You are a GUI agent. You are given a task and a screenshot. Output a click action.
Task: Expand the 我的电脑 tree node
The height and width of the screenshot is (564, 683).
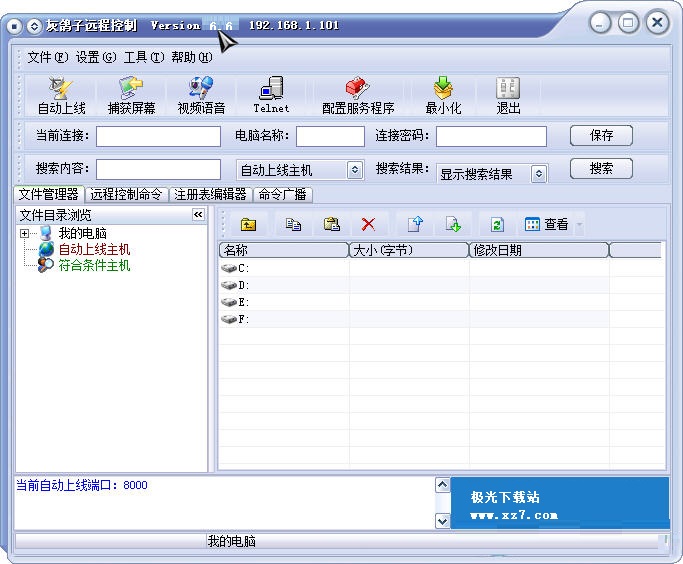coord(24,233)
